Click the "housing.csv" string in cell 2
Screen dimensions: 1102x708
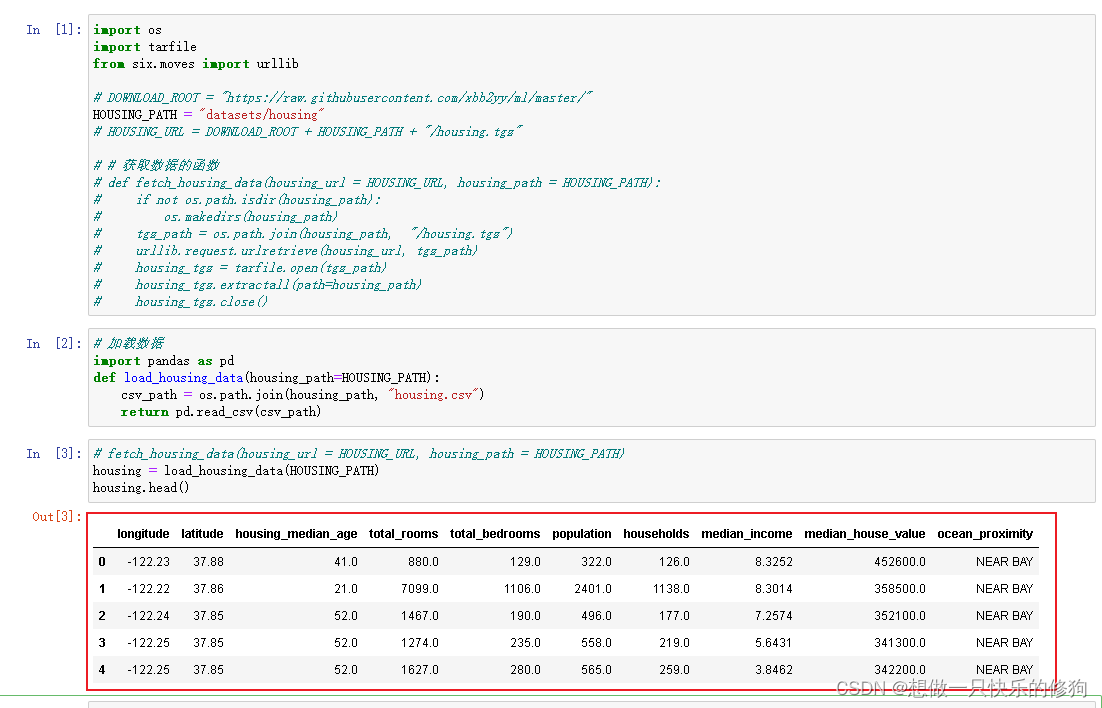[434, 394]
